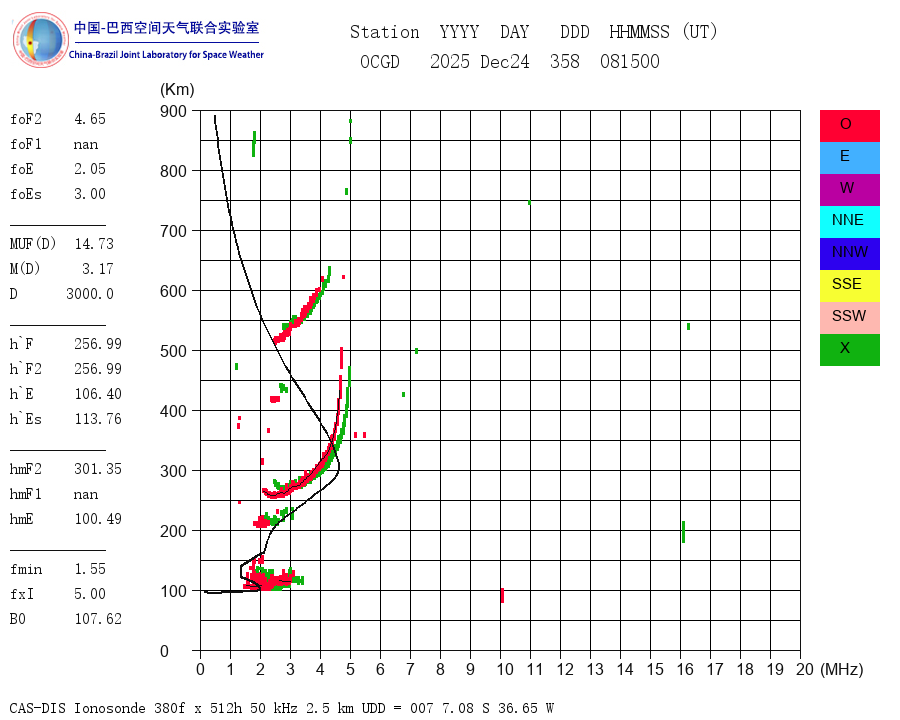Click the UT time 081500

pos(630,61)
